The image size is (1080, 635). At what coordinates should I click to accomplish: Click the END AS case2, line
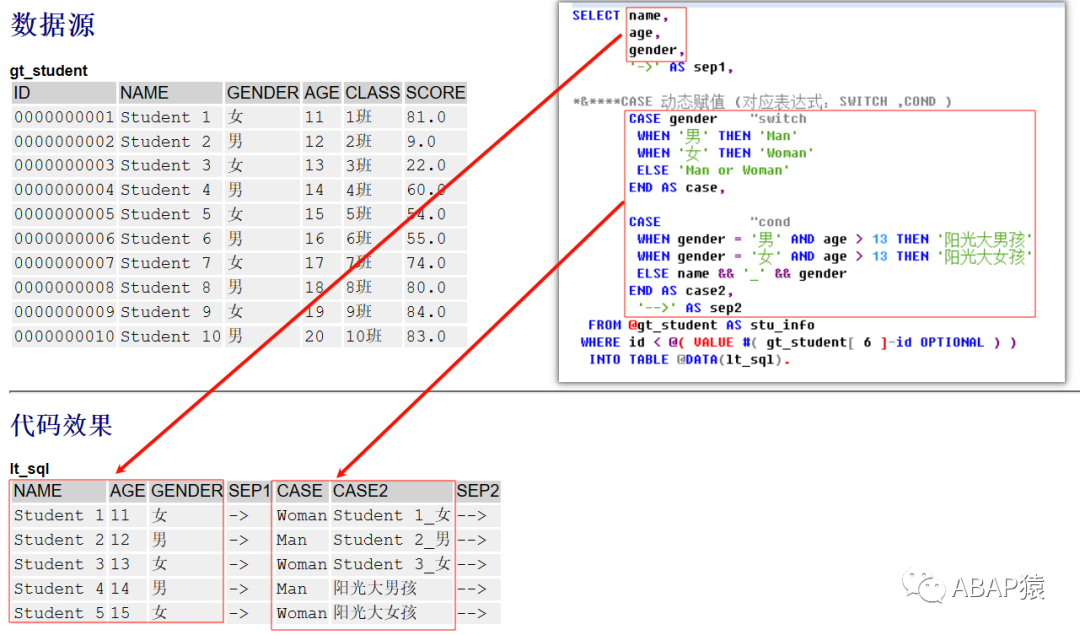(681, 291)
